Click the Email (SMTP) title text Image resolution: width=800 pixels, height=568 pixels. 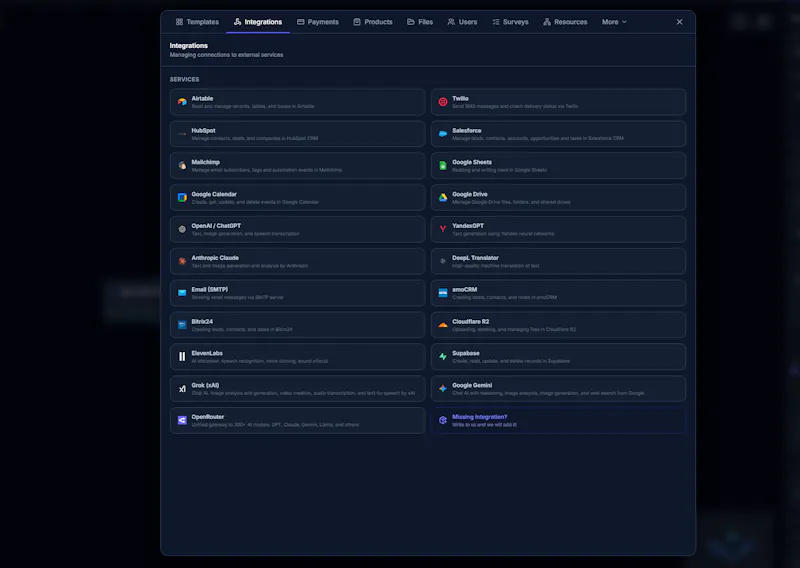tap(210, 290)
